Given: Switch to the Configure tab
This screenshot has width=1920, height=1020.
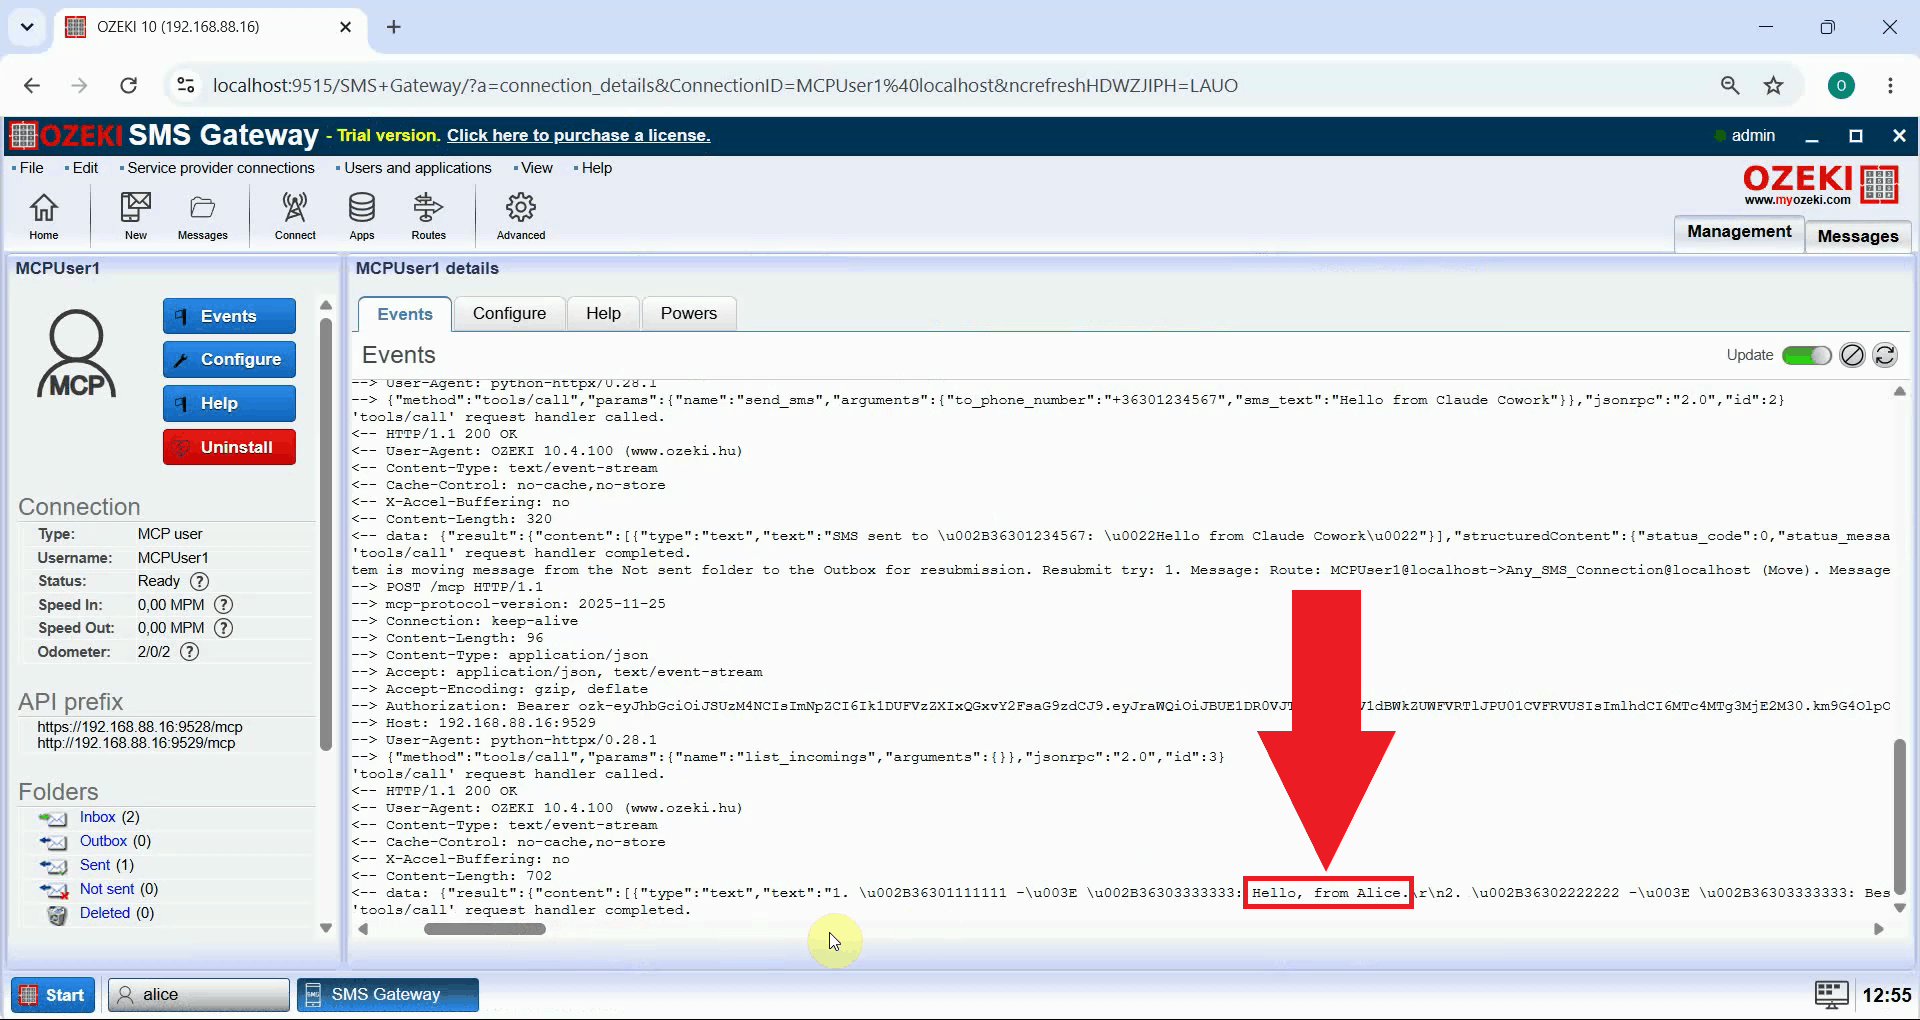Looking at the screenshot, I should (x=509, y=314).
